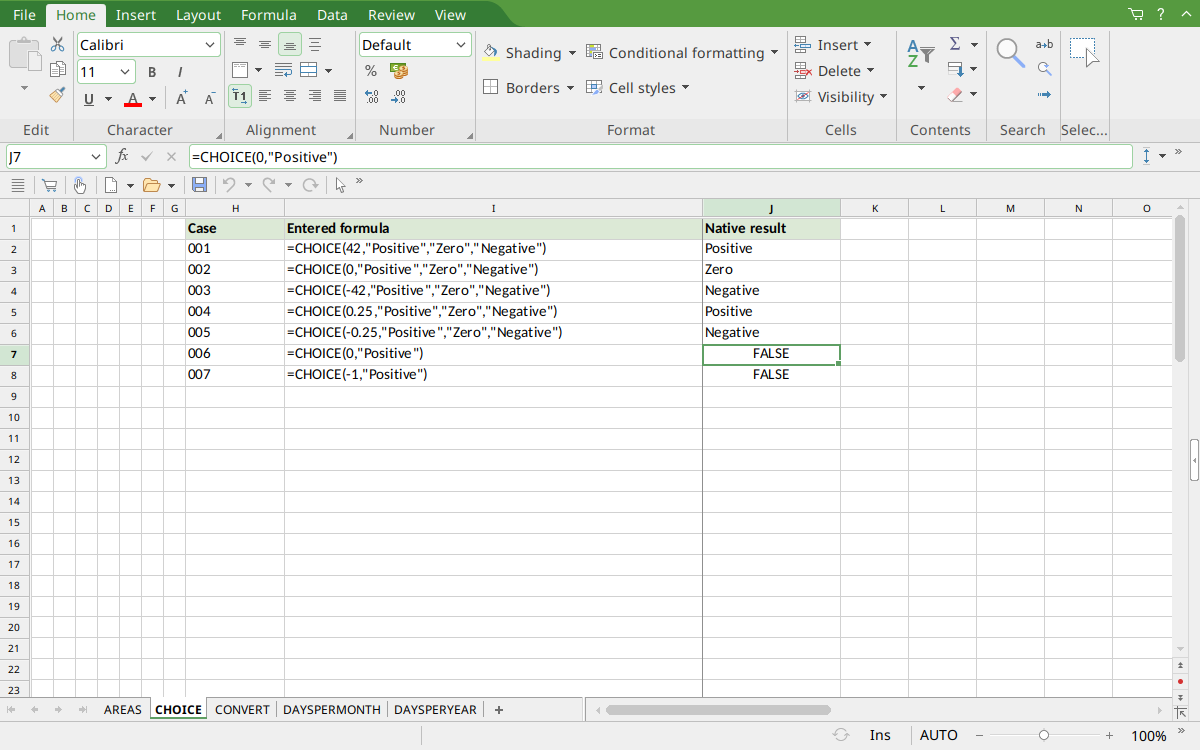
Task: Click the Undo arrow icon
Action: point(229,185)
